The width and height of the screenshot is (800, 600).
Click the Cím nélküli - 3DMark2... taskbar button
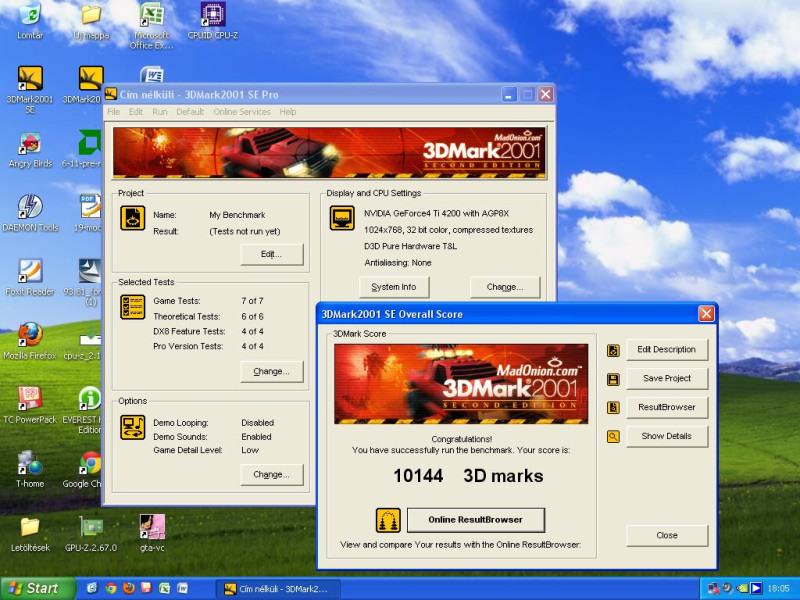click(x=277, y=589)
